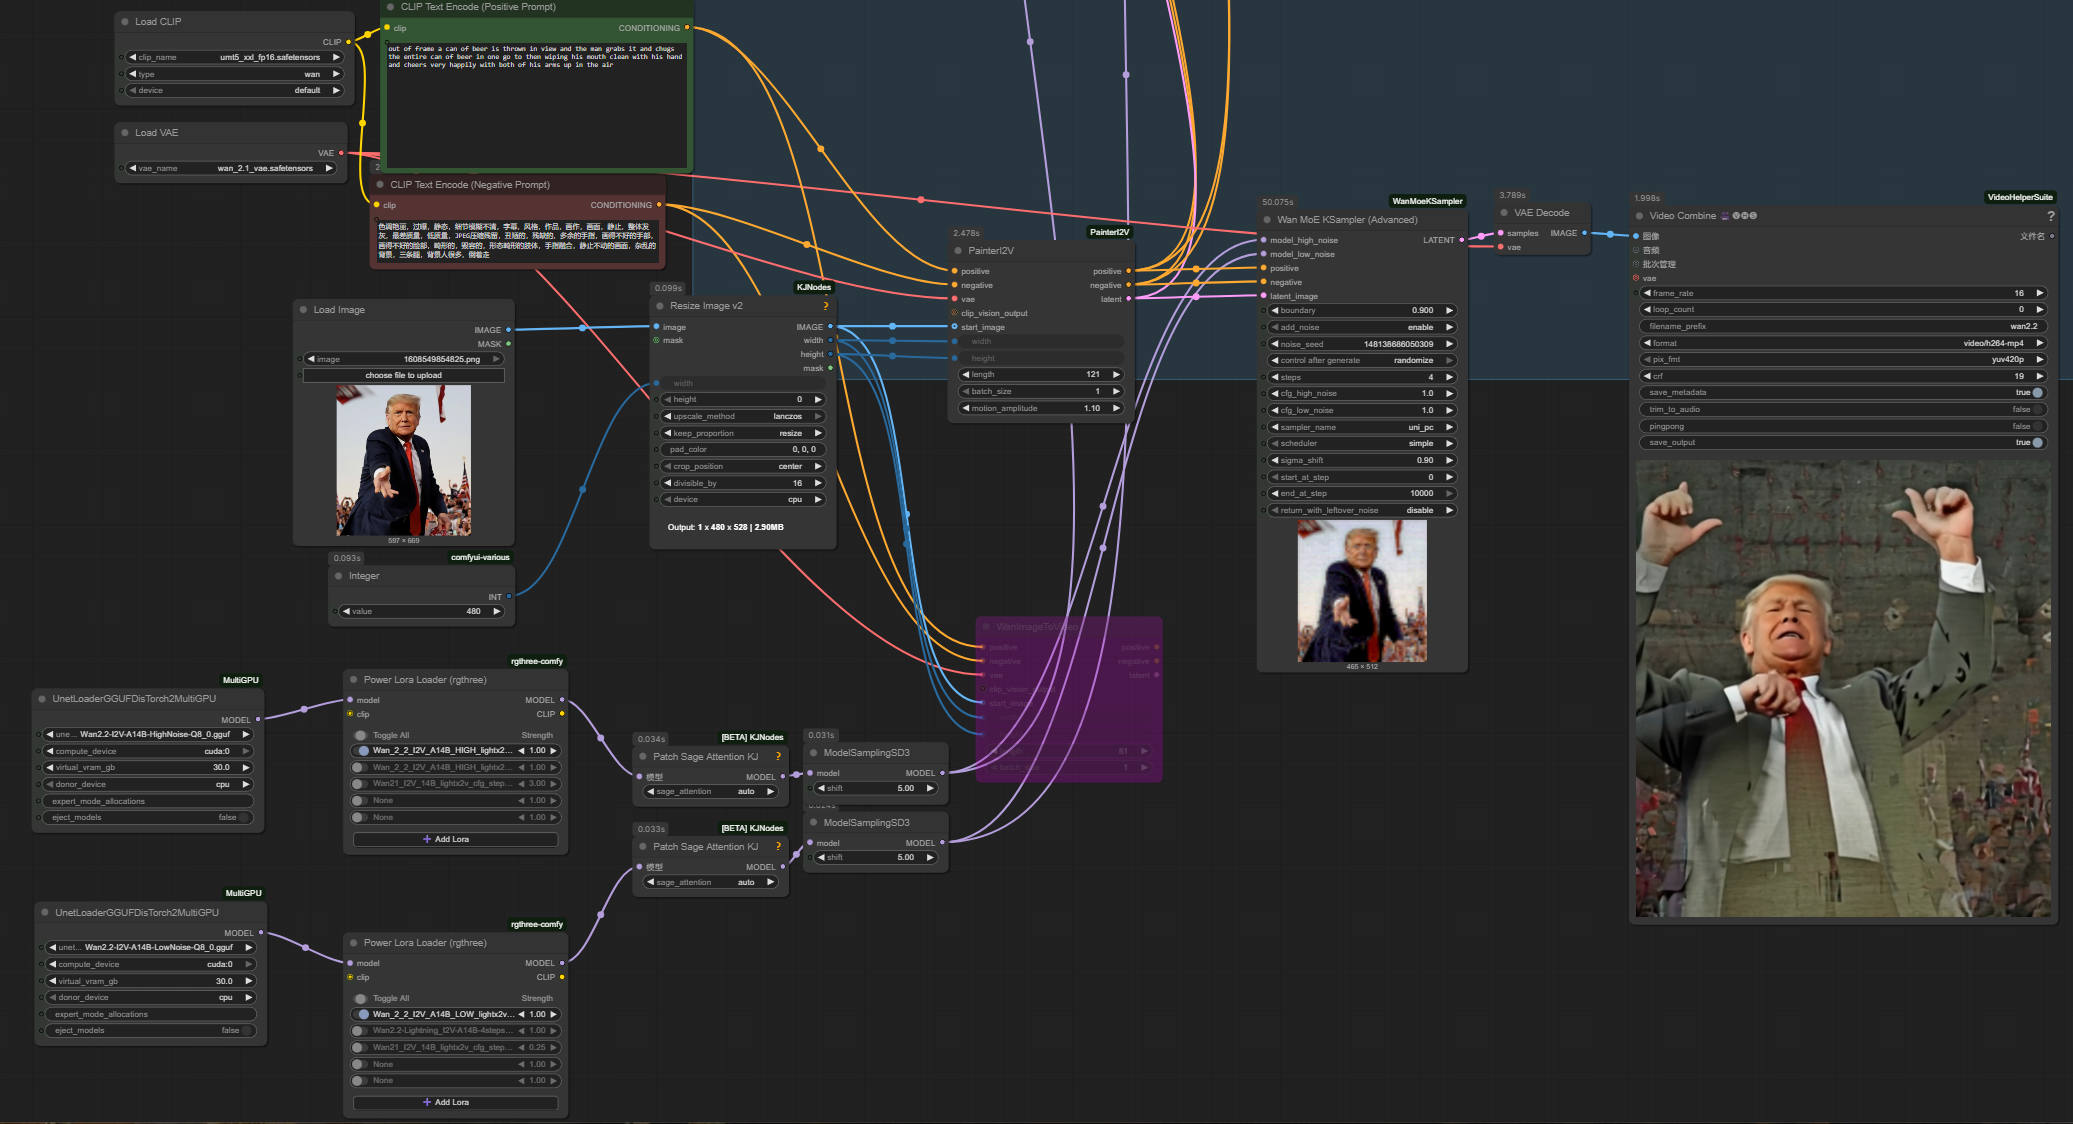Image resolution: width=2073 pixels, height=1124 pixels.
Task: Enable the pingpong option
Action: click(2037, 426)
